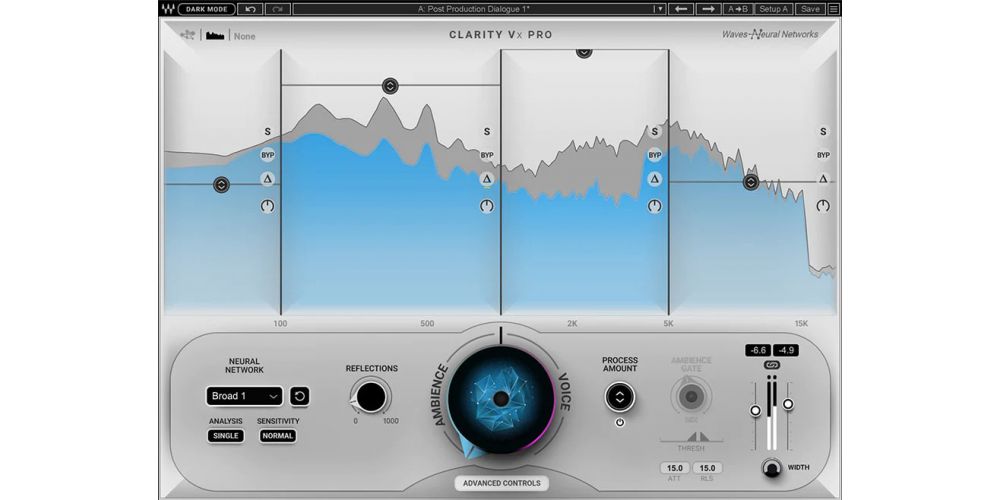
Task: Click the ATT 15.0 value field
Action: (x=675, y=468)
